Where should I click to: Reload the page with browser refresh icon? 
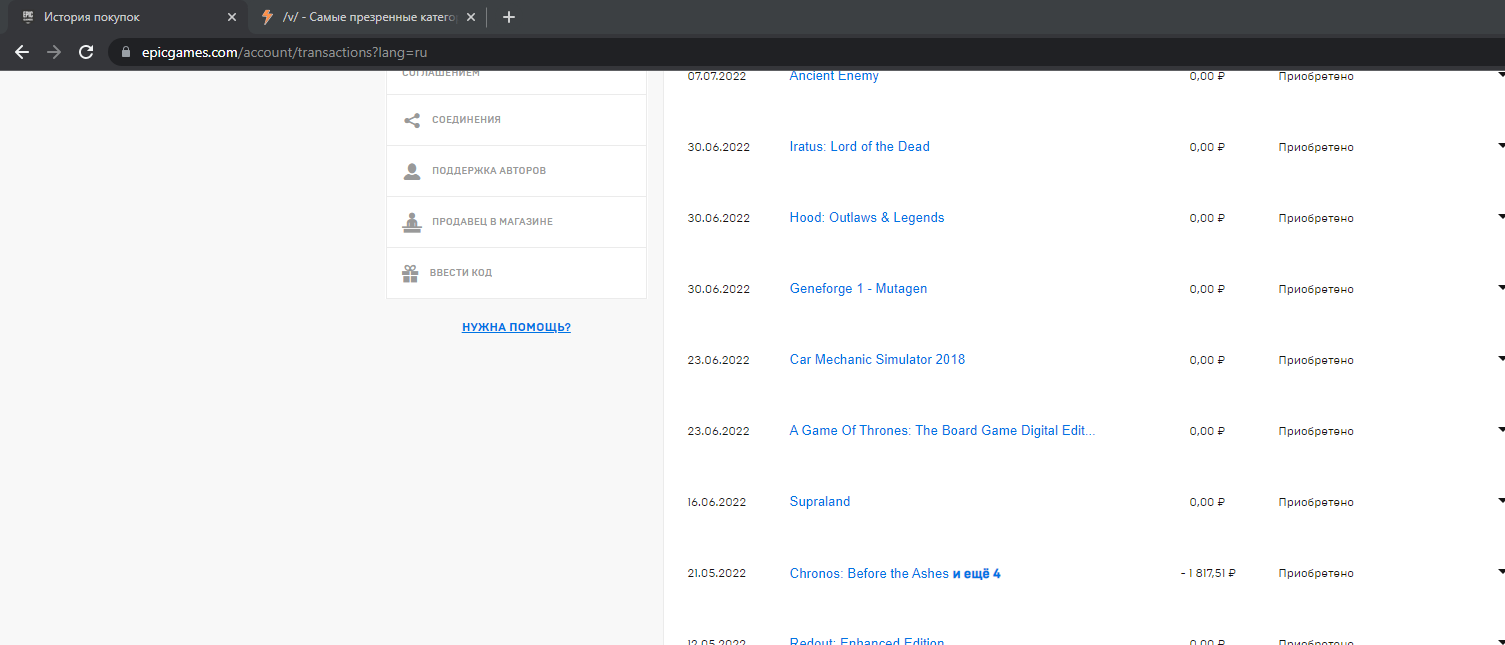[86, 52]
